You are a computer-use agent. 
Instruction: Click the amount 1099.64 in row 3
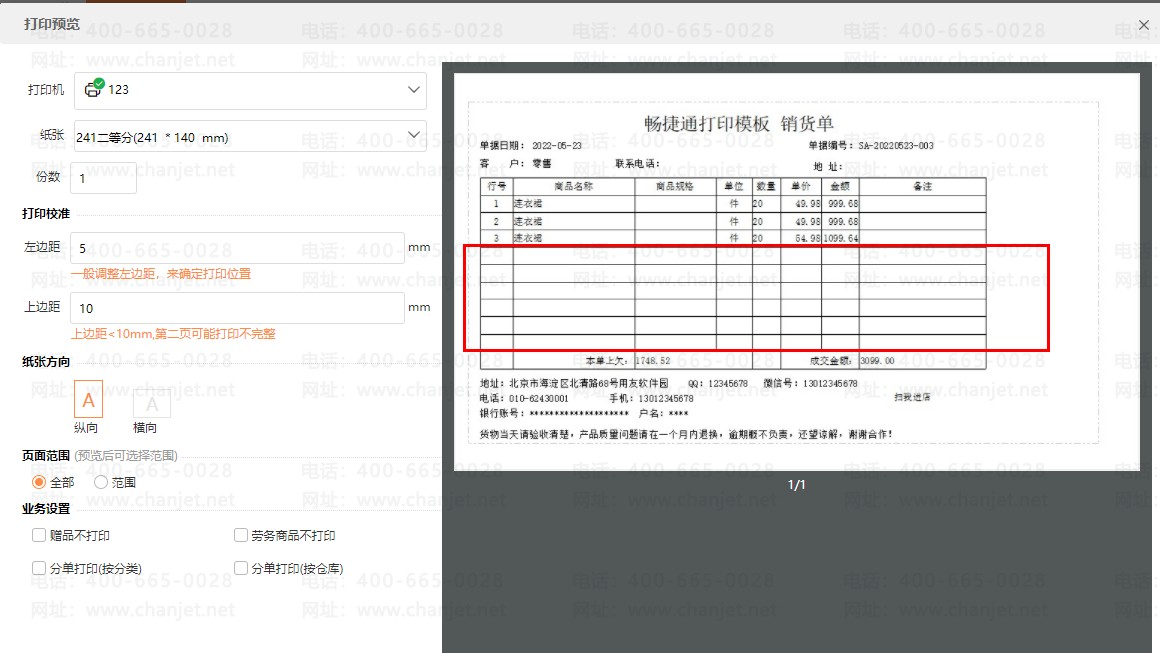840,238
